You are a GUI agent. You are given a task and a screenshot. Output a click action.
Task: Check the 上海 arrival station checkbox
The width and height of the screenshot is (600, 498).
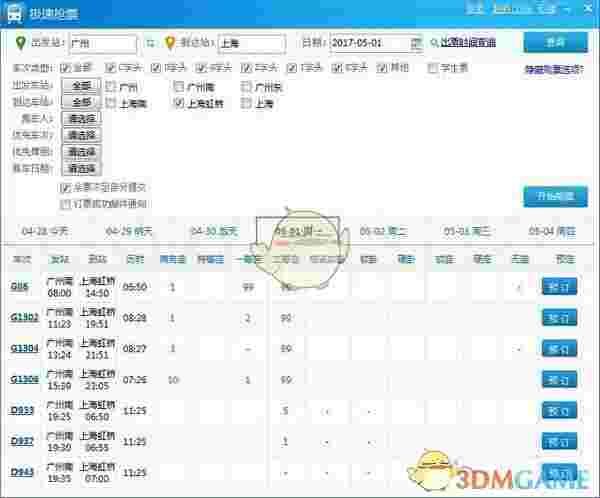[246, 103]
